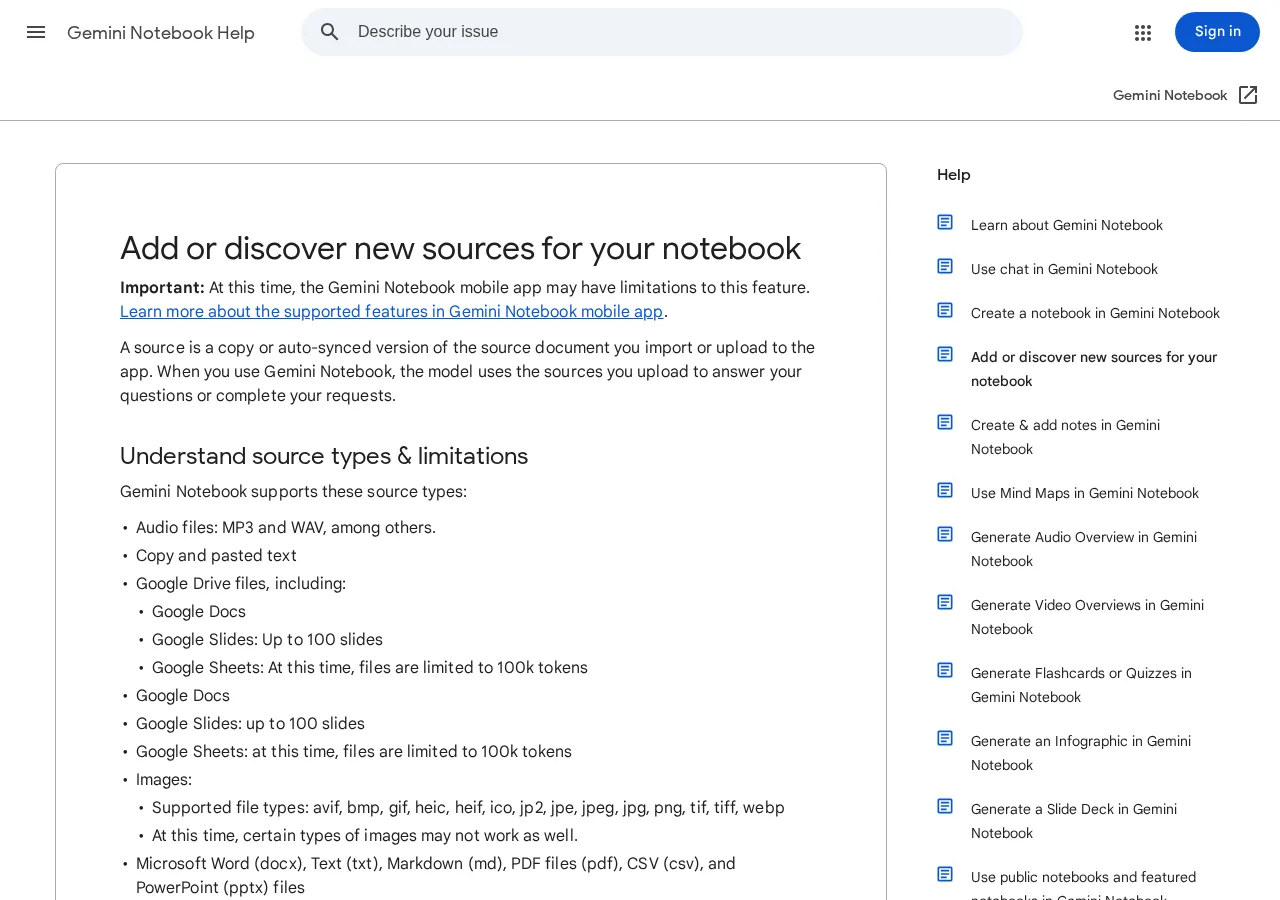Click article icon beside Use Mind Maps

tap(945, 490)
